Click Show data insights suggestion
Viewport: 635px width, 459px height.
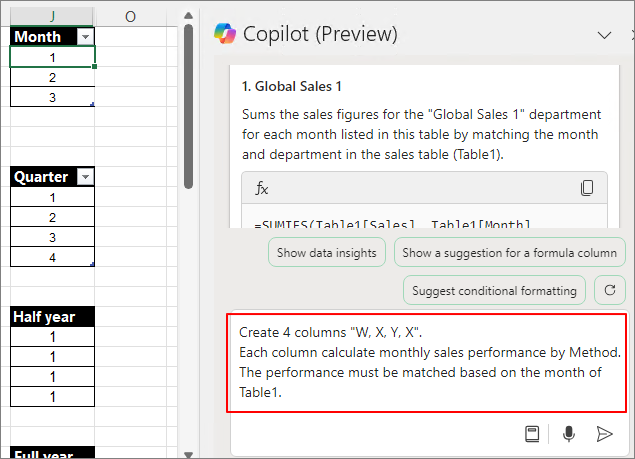(x=327, y=253)
